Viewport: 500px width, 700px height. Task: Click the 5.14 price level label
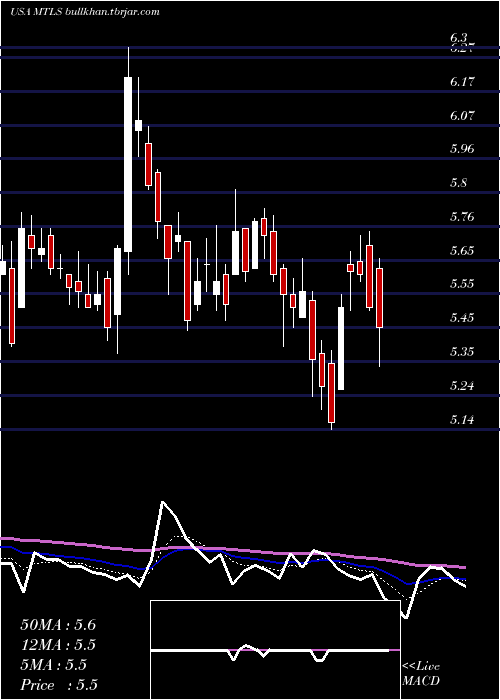point(462,419)
